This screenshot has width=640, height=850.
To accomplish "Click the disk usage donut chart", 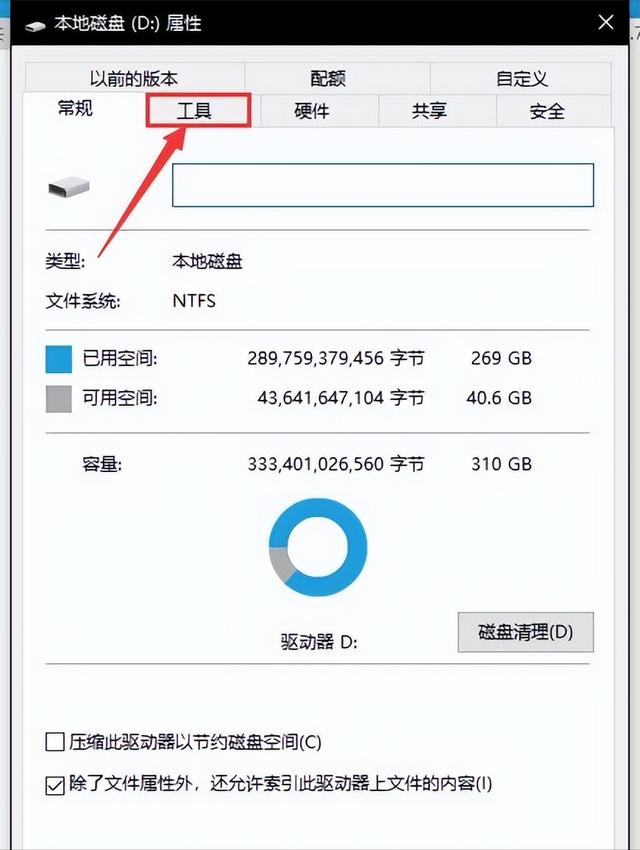I will pyautogui.click(x=318, y=547).
